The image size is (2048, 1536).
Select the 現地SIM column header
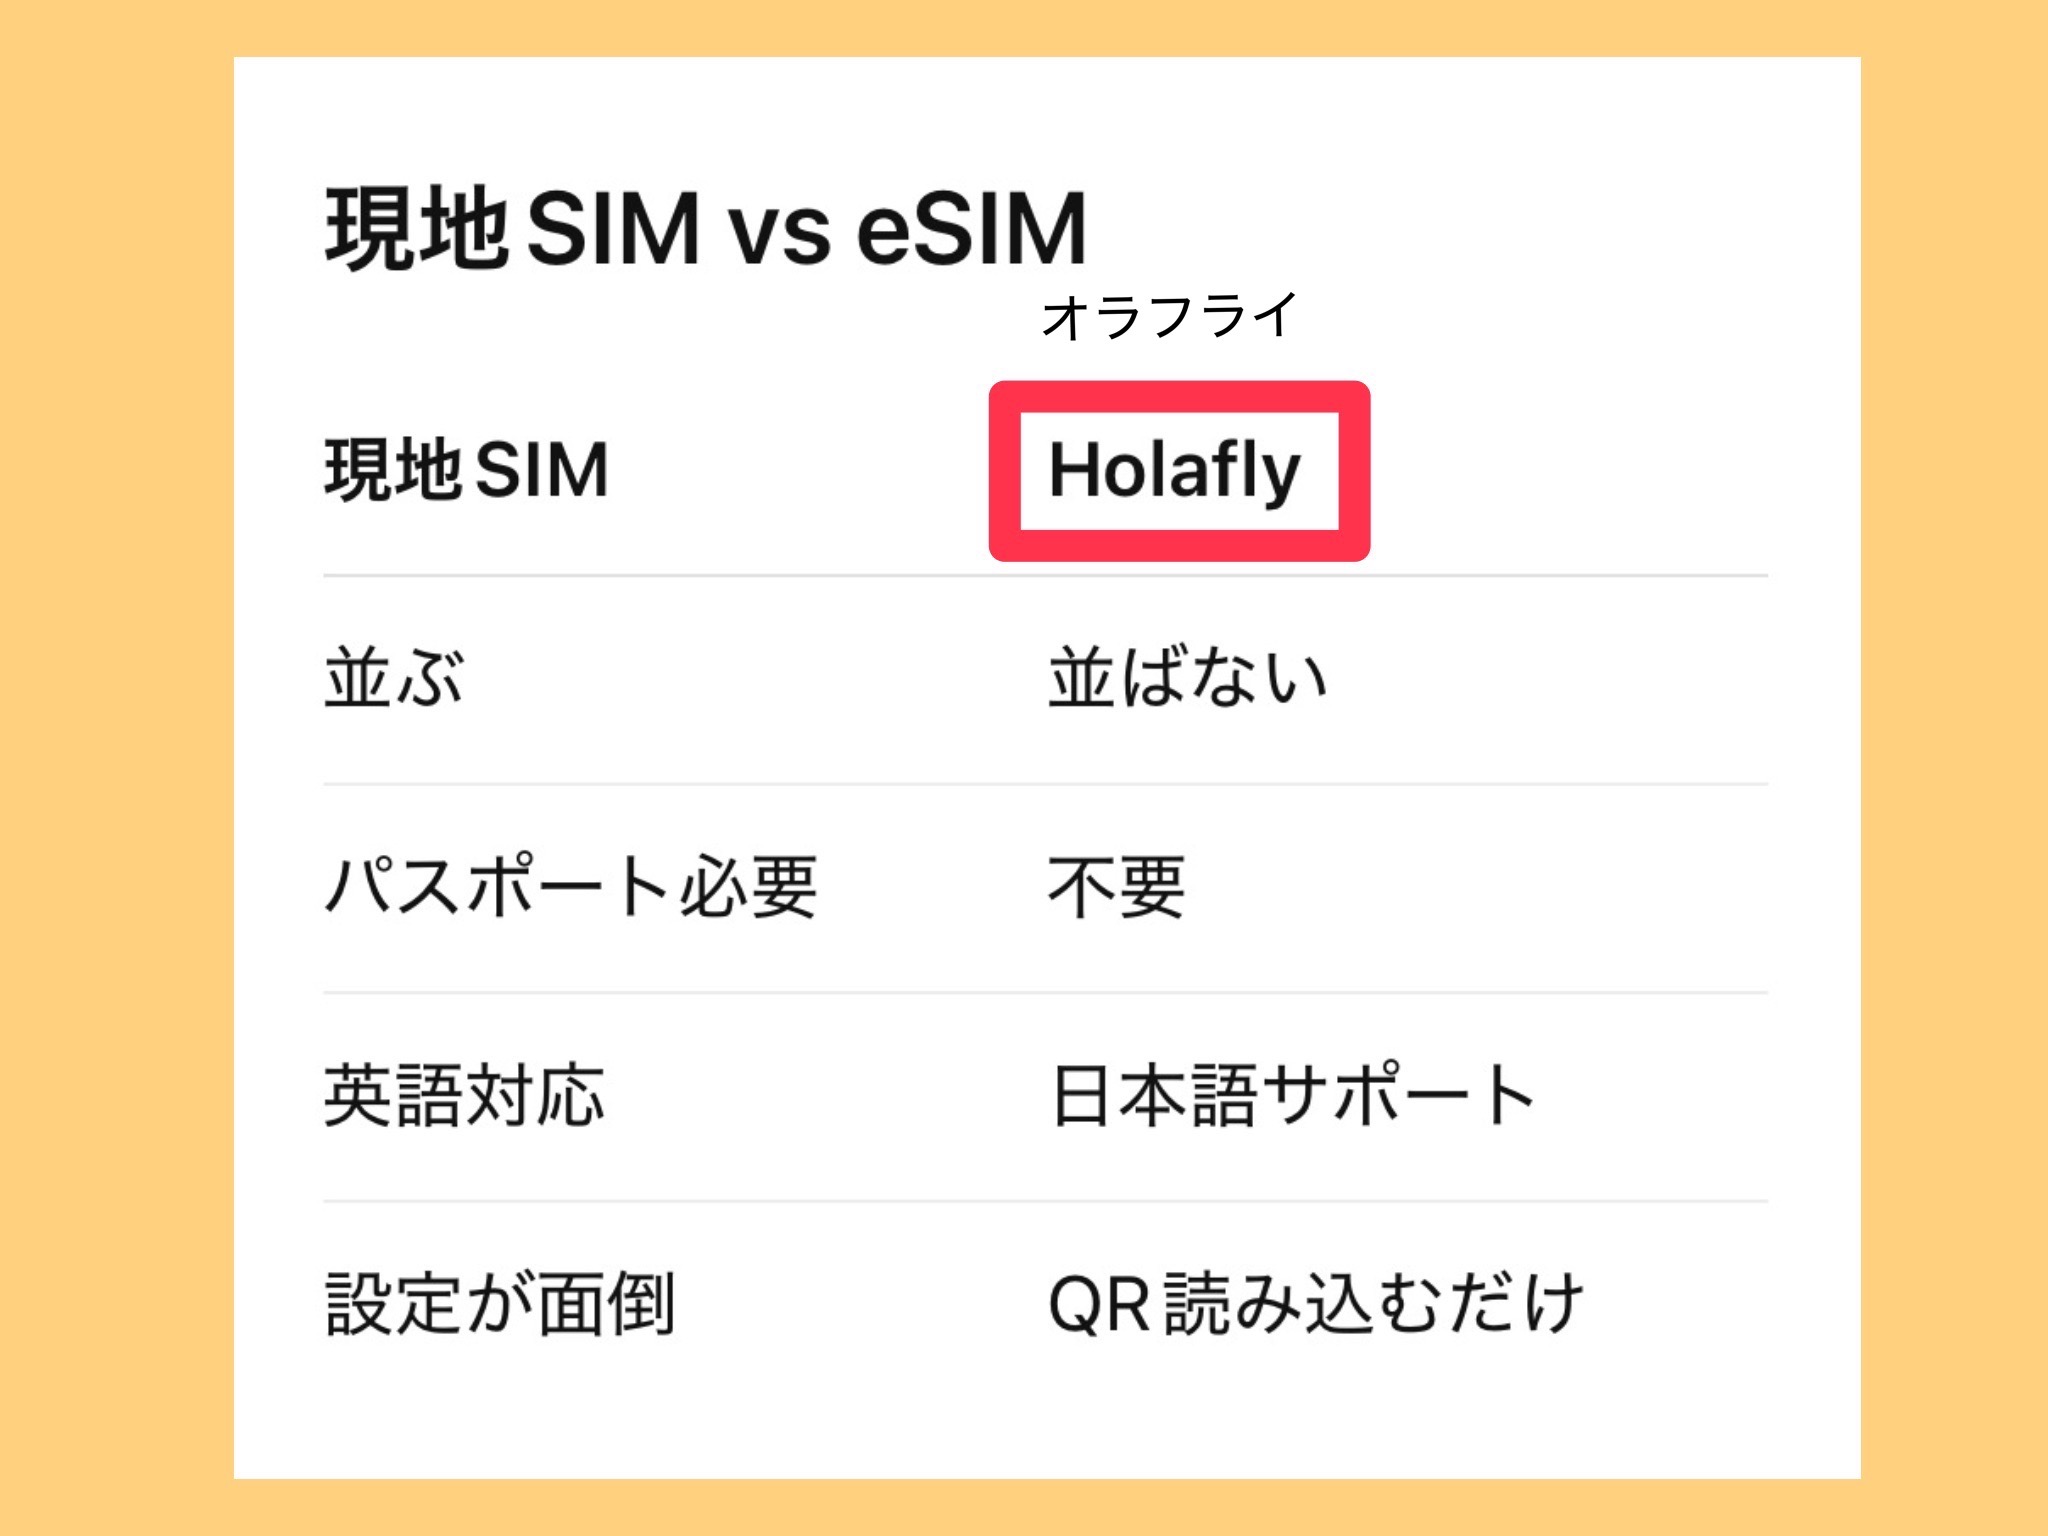(x=466, y=470)
